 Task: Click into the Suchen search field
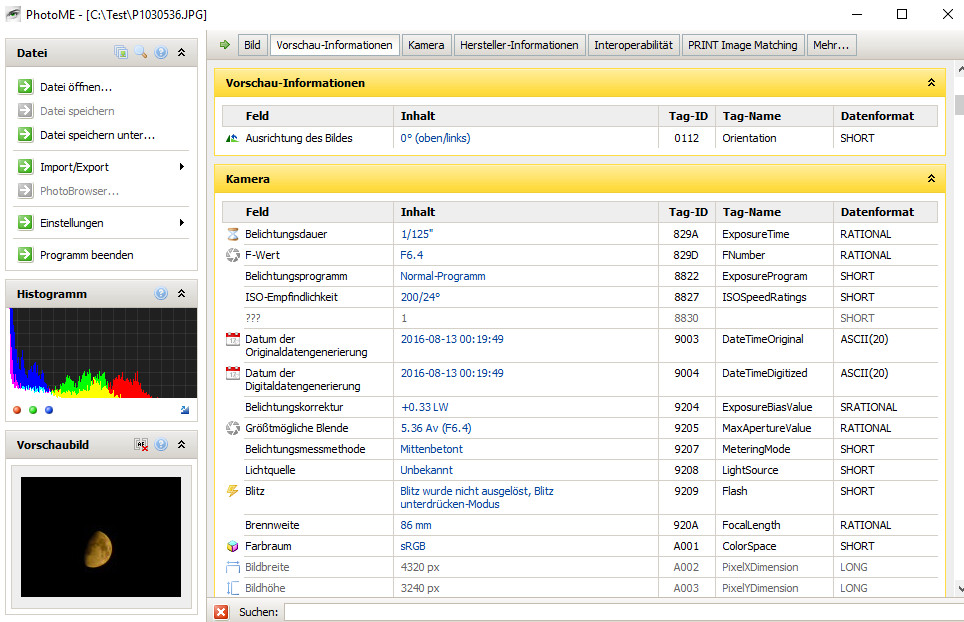tap(620, 612)
